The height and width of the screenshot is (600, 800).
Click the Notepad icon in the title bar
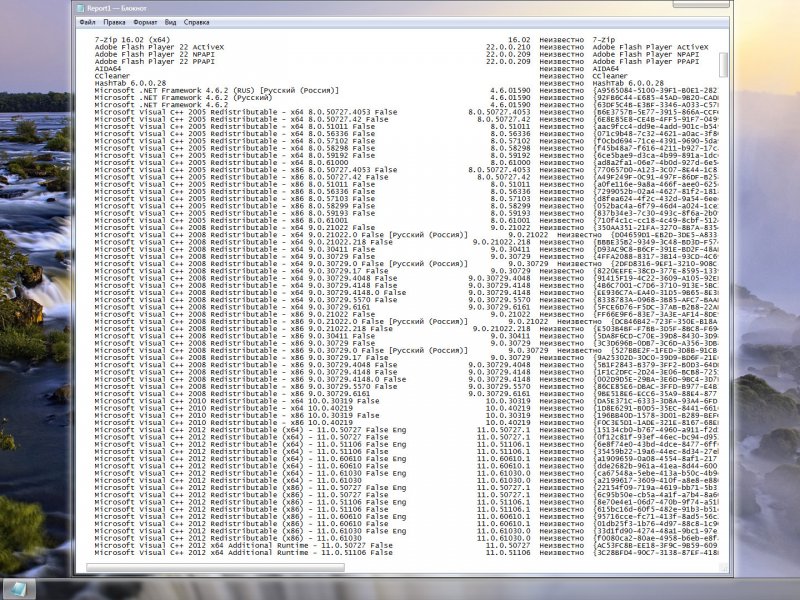81,8
